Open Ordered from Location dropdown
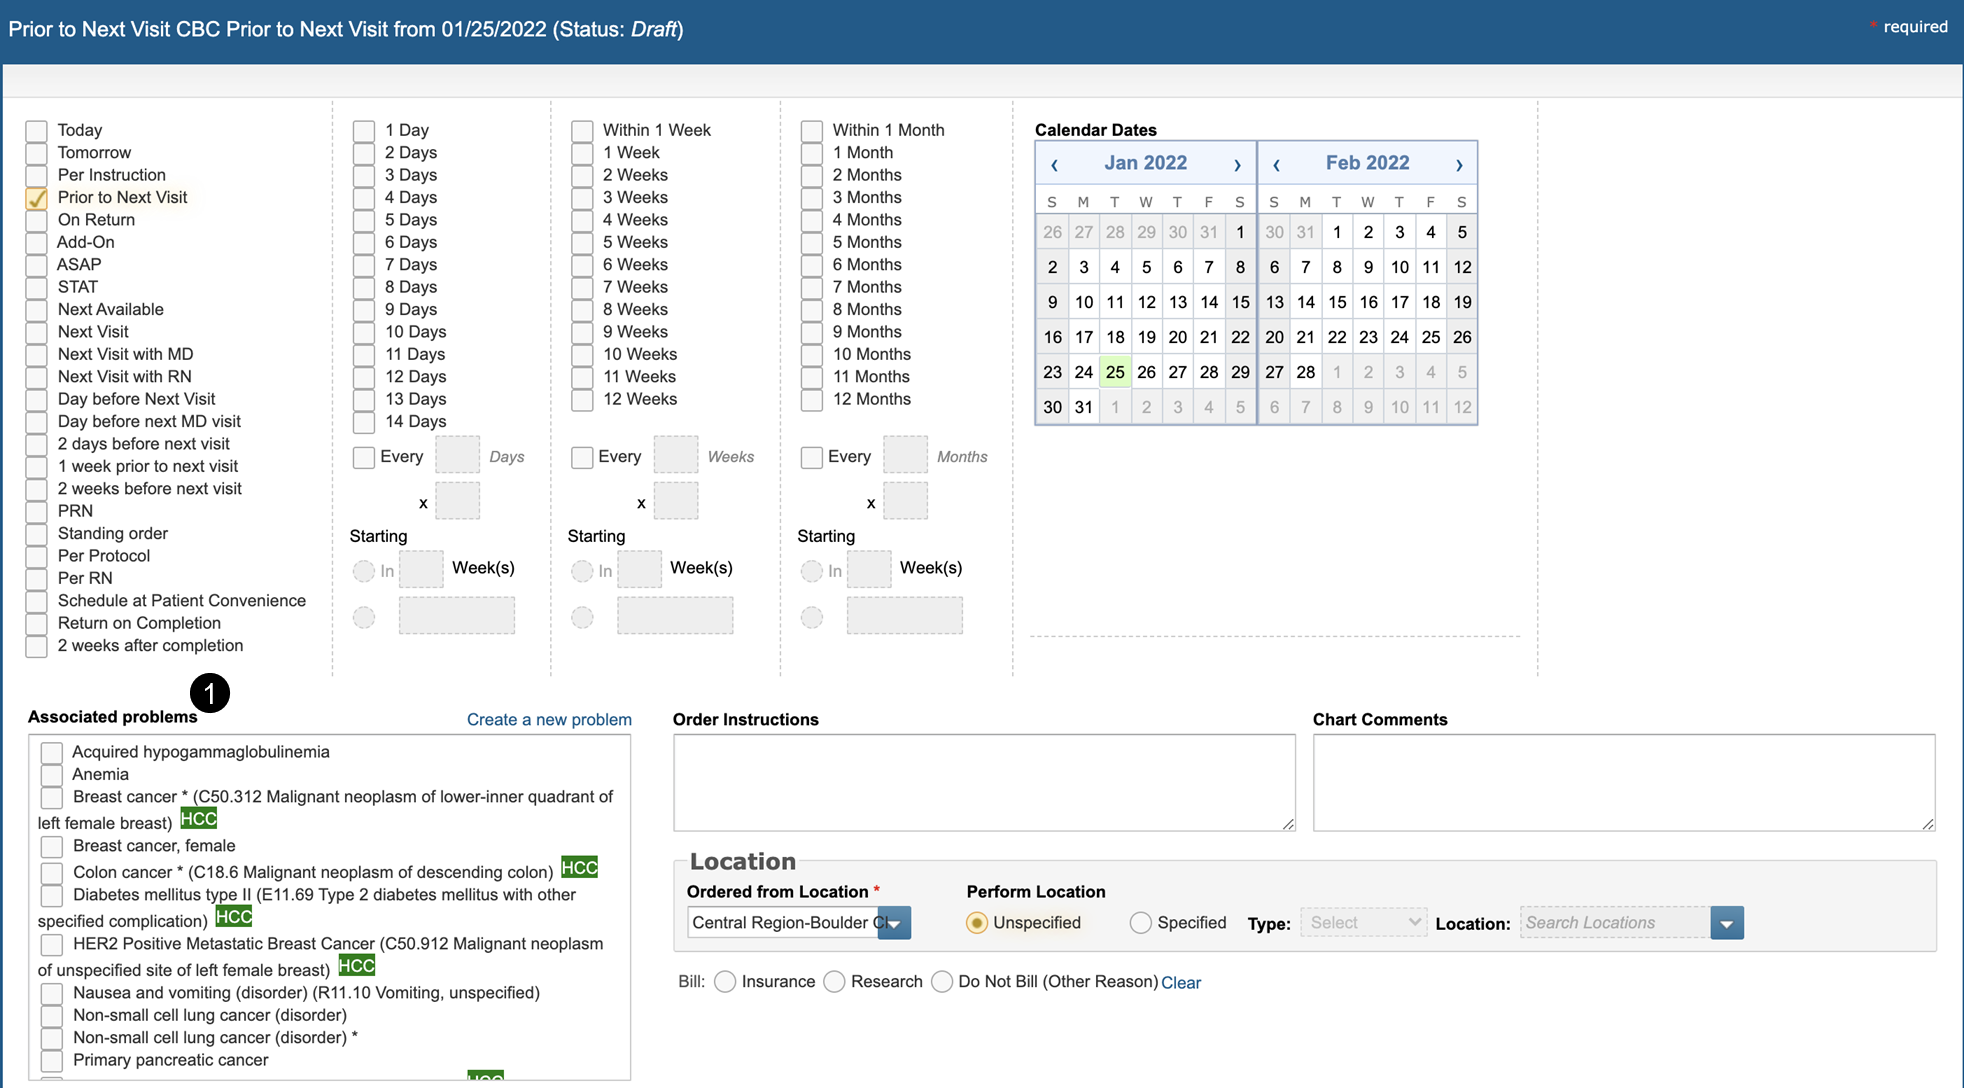1964x1088 pixels. 894,923
